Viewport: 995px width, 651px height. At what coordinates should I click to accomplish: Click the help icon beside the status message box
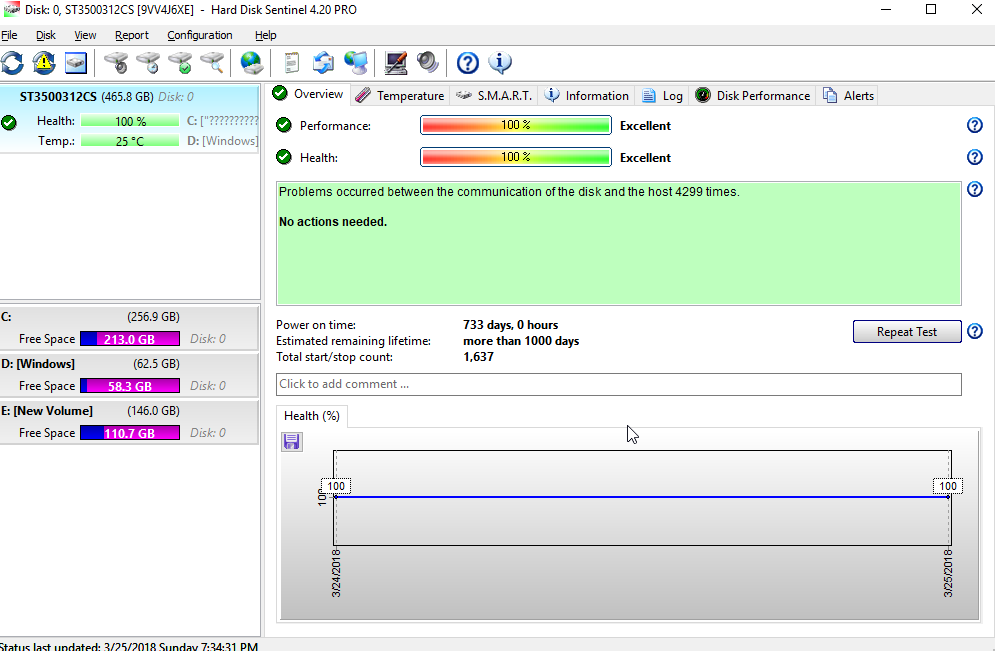click(975, 189)
